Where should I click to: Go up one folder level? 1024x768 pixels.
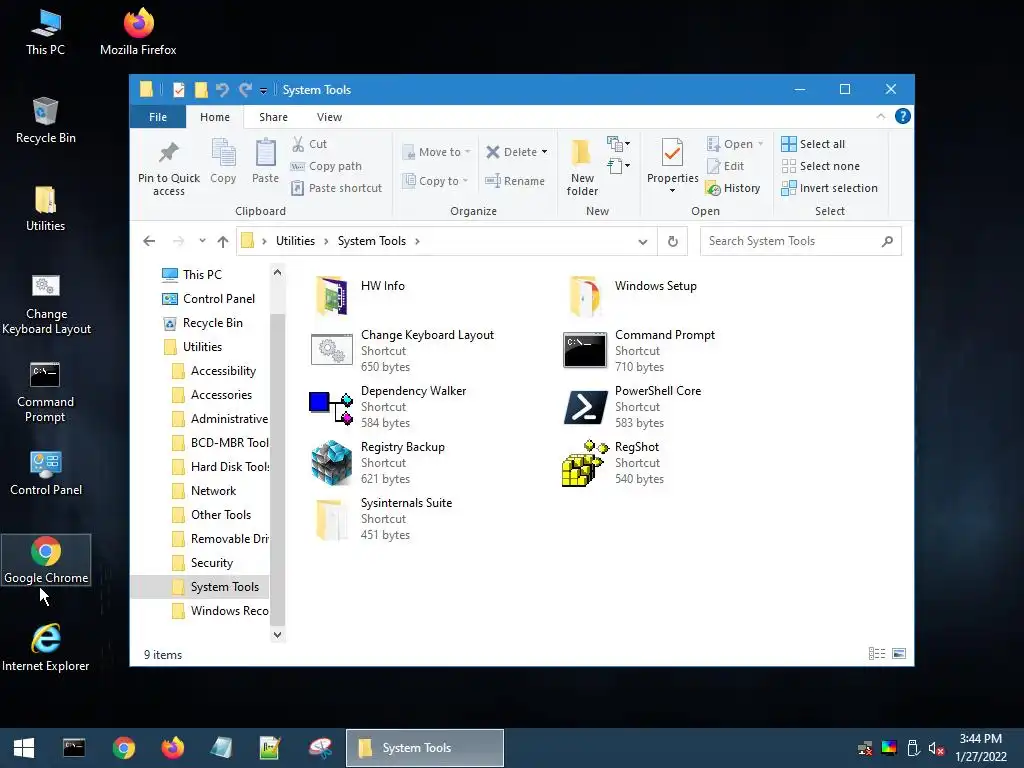point(223,241)
